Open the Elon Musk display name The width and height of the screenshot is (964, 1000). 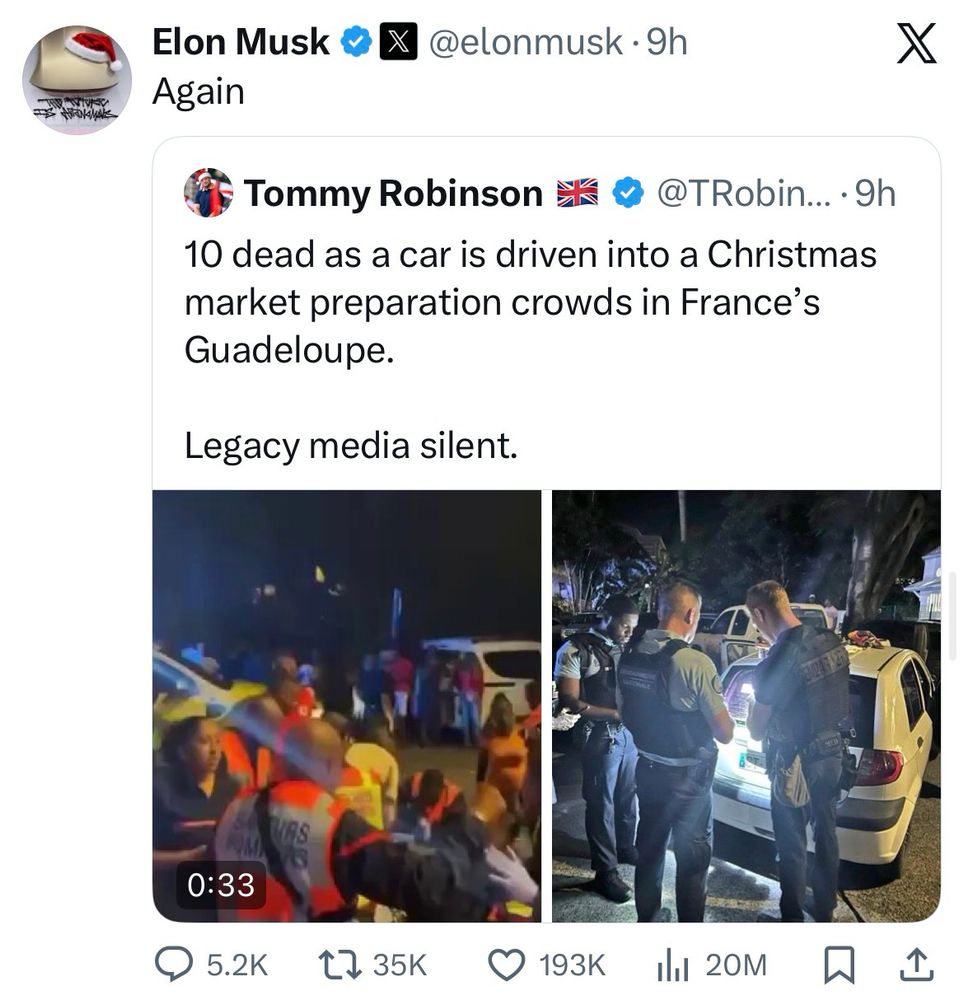click(x=240, y=42)
